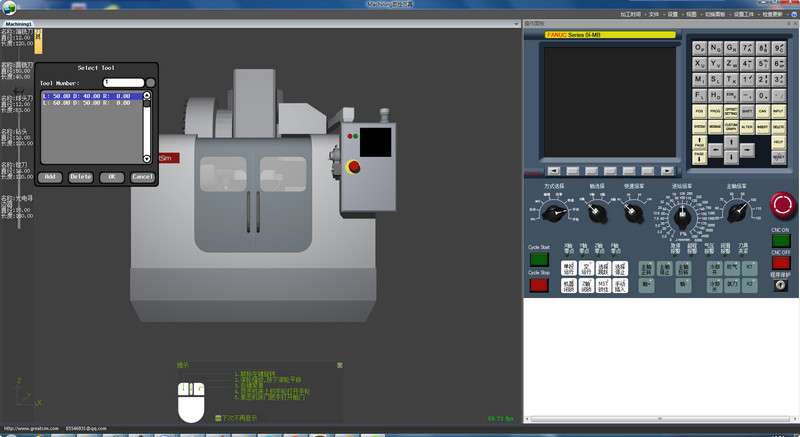Open the 文件 menu in the top bar

(654, 15)
